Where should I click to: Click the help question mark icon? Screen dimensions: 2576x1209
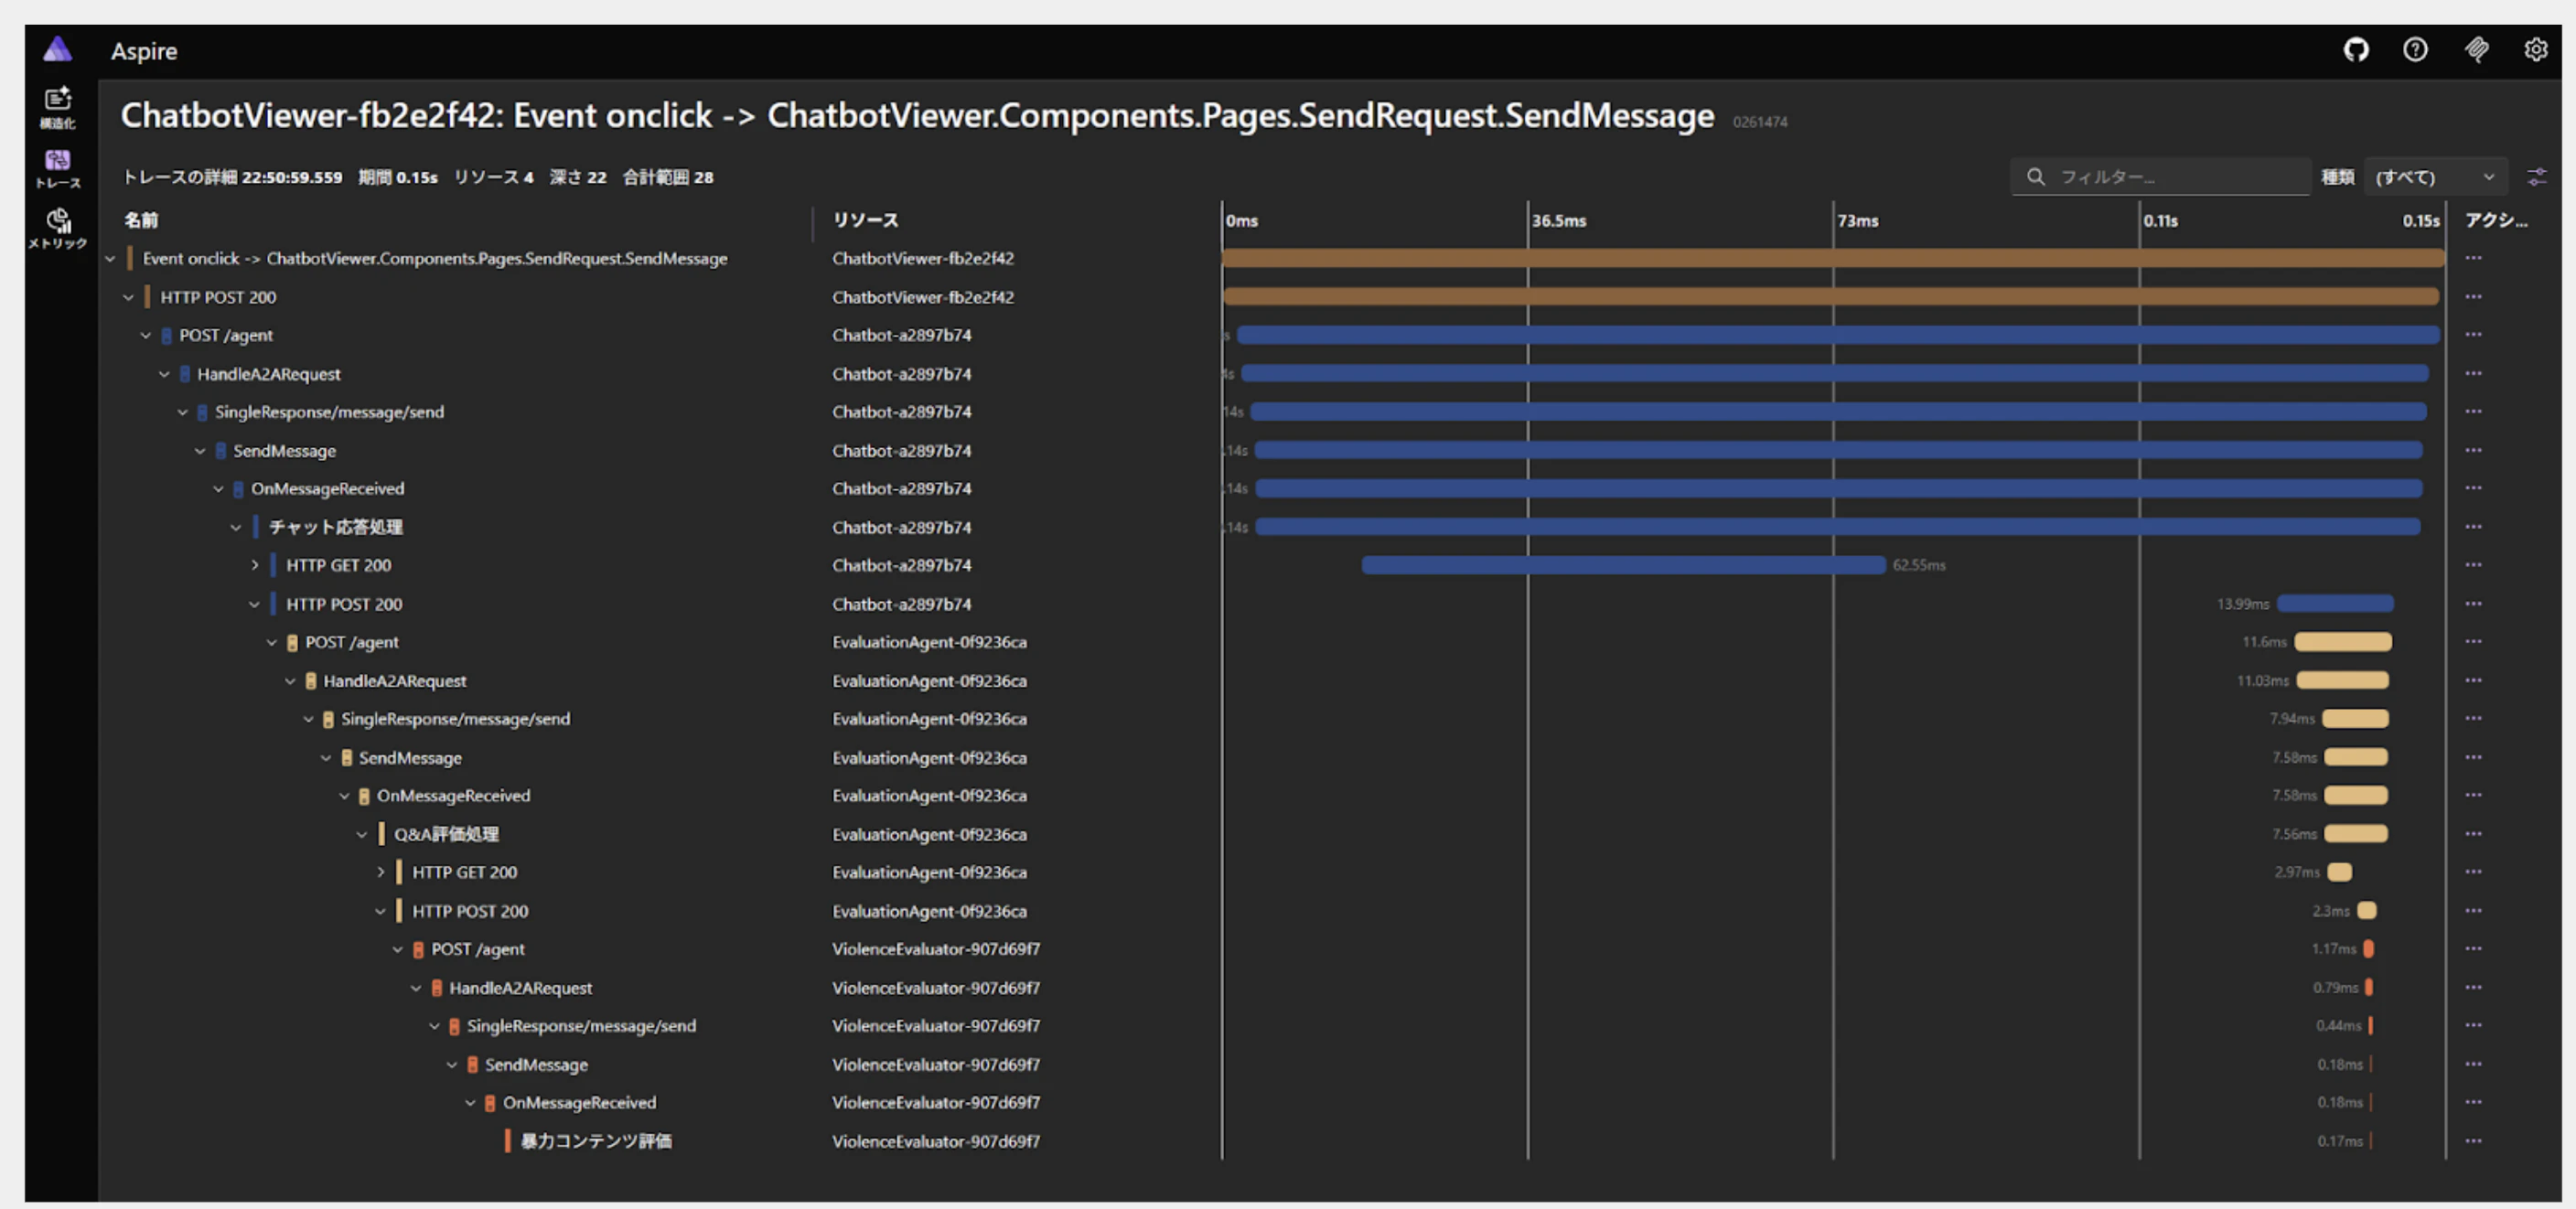pyautogui.click(x=2415, y=50)
